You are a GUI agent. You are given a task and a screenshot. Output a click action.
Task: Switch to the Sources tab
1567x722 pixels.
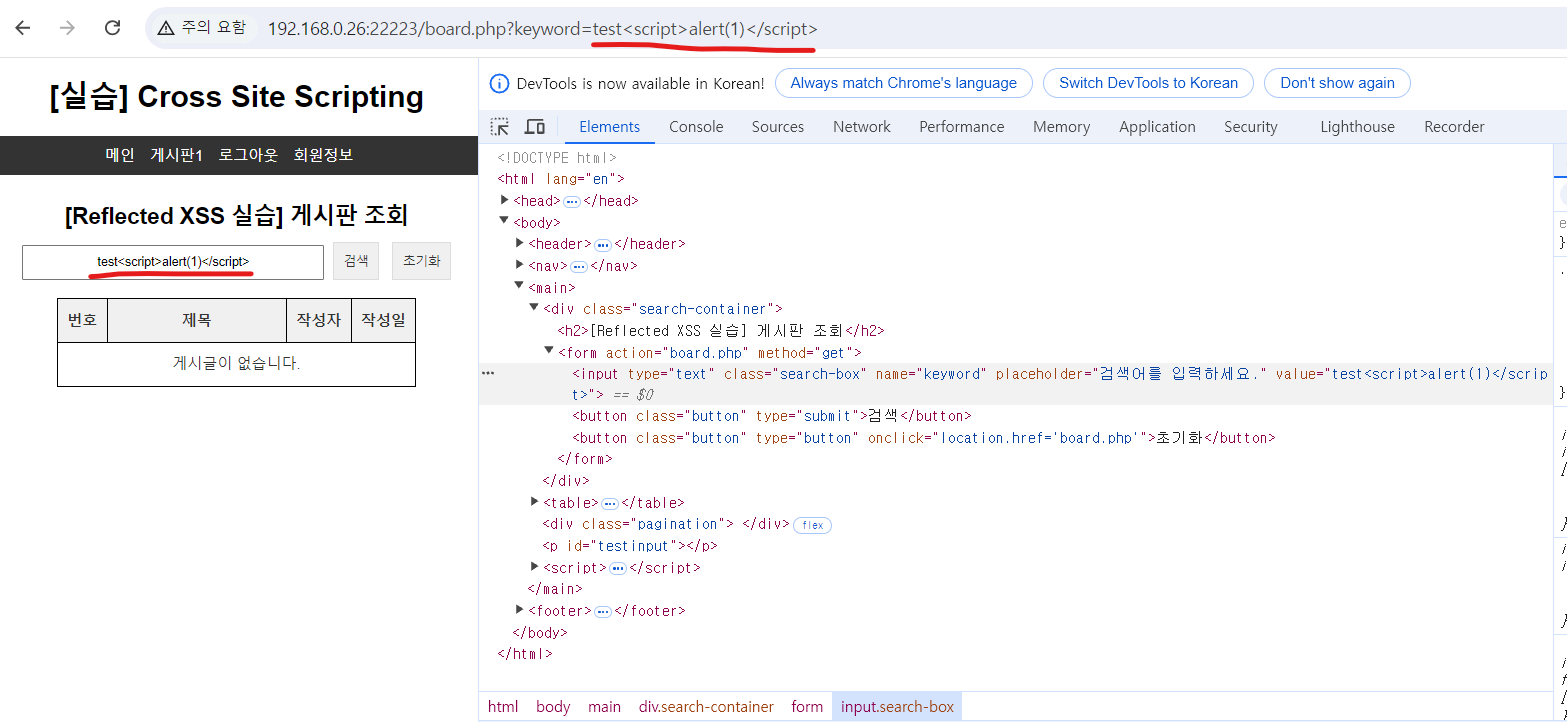pyautogui.click(x=778, y=127)
